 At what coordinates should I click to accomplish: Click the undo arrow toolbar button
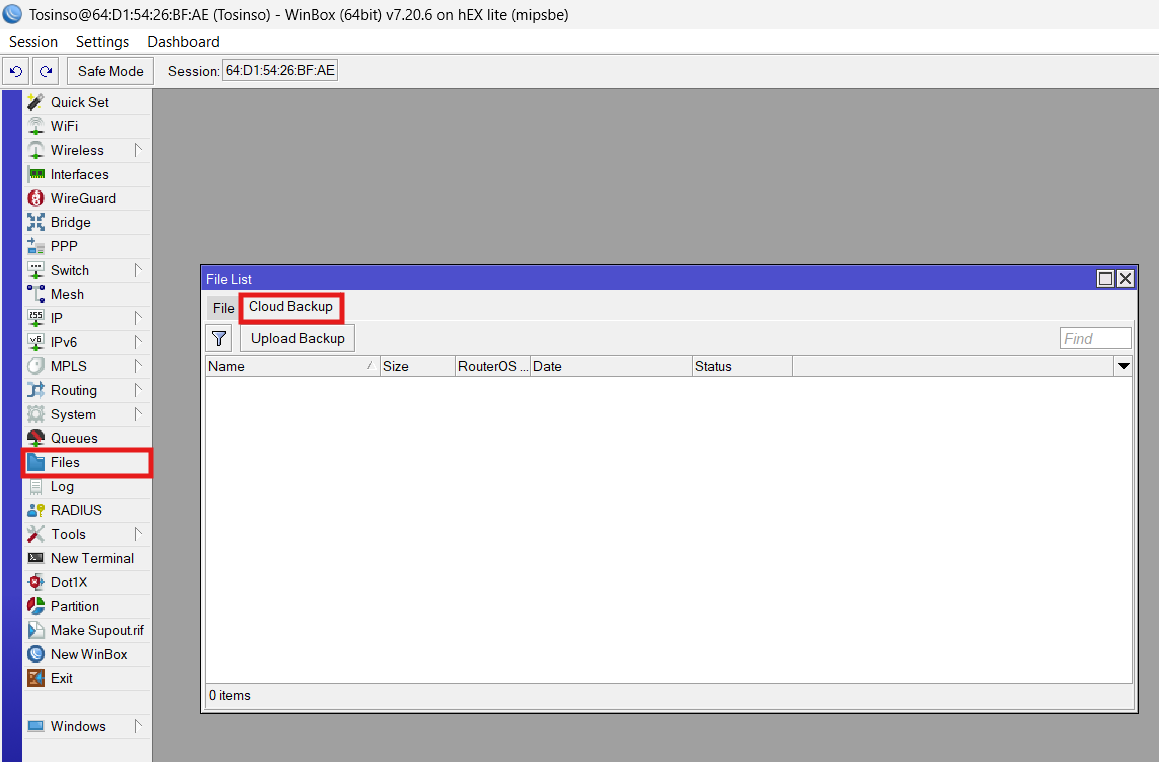click(16, 71)
